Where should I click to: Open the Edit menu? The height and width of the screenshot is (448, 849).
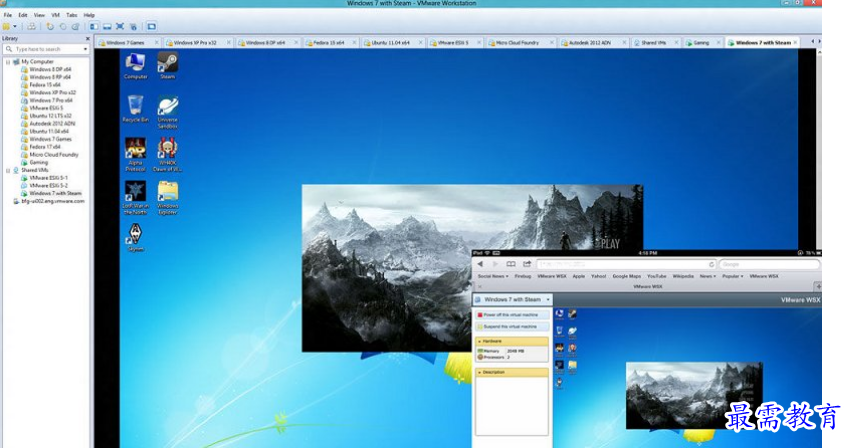pyautogui.click(x=23, y=15)
